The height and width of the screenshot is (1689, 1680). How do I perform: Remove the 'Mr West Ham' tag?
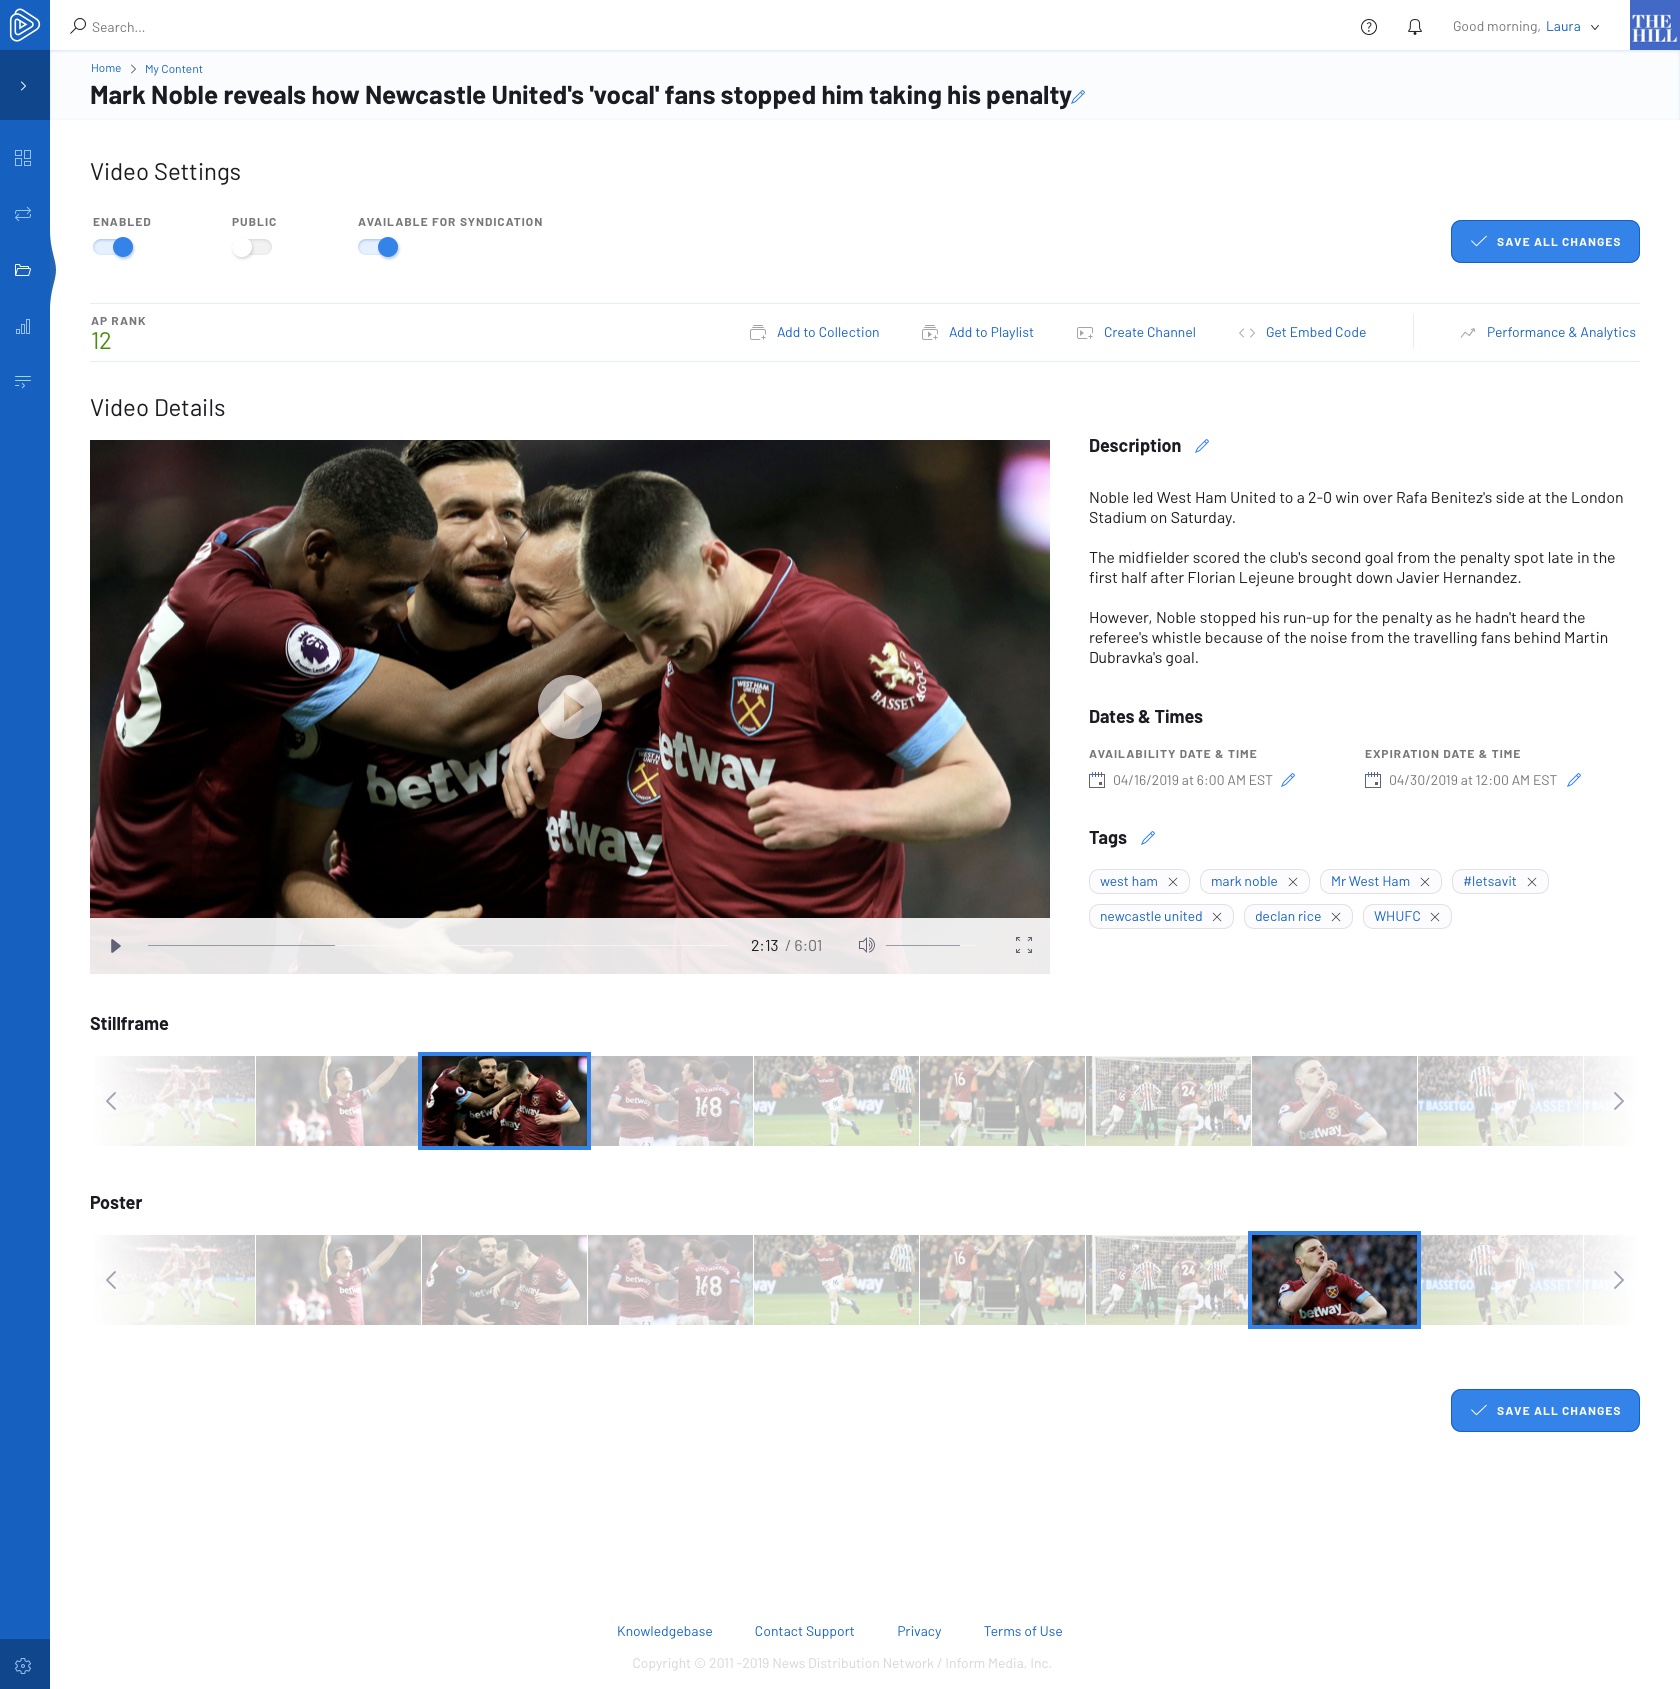tap(1425, 882)
